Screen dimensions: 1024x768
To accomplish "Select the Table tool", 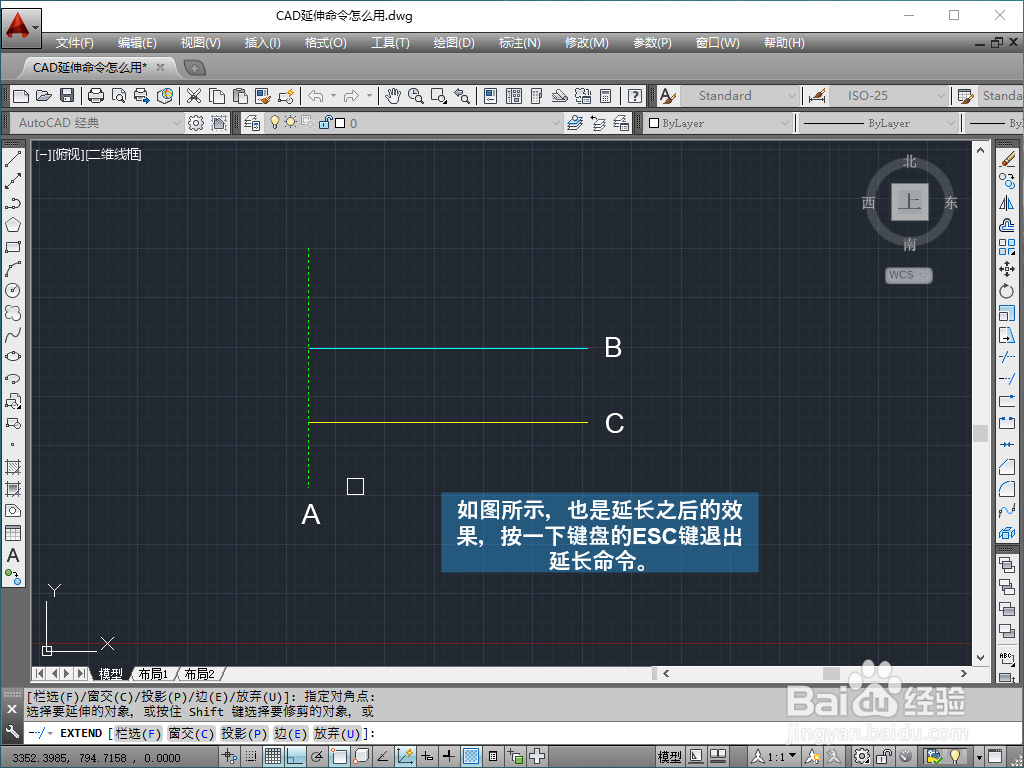I will coord(12,533).
